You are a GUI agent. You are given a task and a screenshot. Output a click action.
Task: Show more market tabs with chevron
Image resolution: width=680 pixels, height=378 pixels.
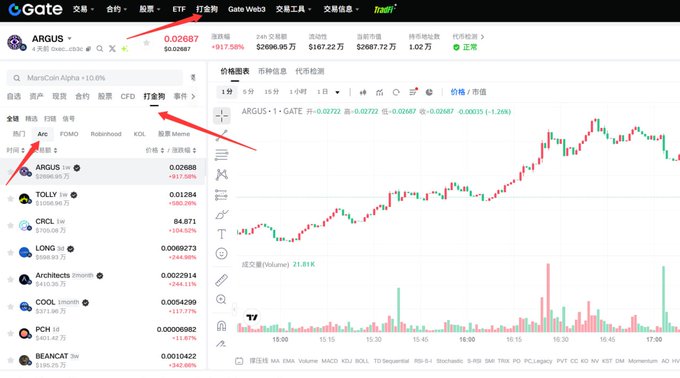tap(193, 96)
